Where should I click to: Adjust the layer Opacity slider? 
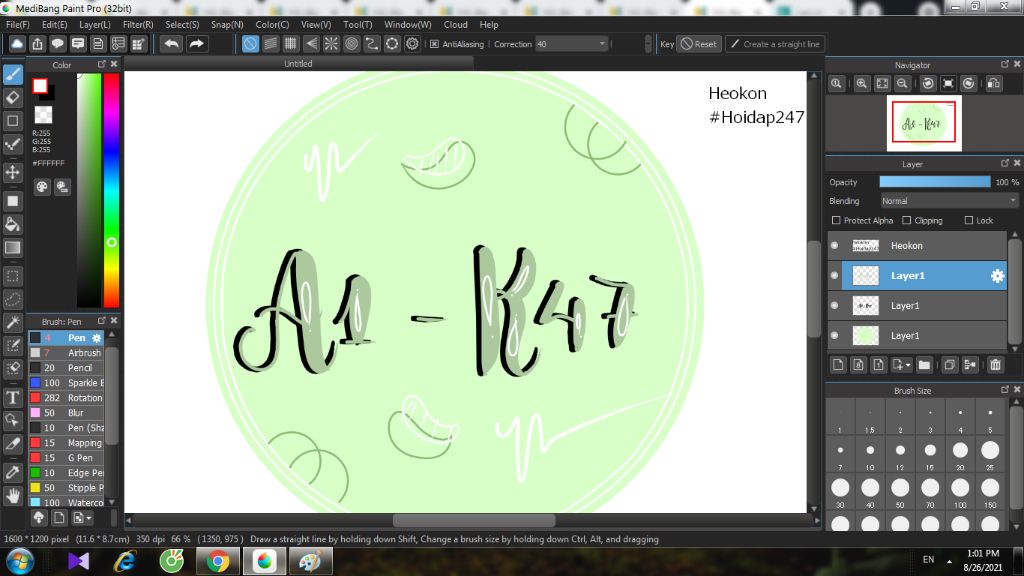[x=935, y=182]
